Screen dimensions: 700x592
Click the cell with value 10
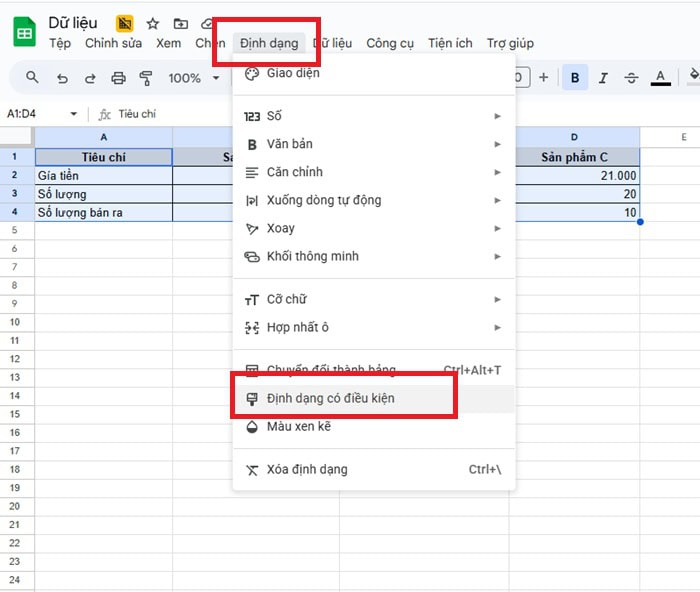[x=577, y=213]
